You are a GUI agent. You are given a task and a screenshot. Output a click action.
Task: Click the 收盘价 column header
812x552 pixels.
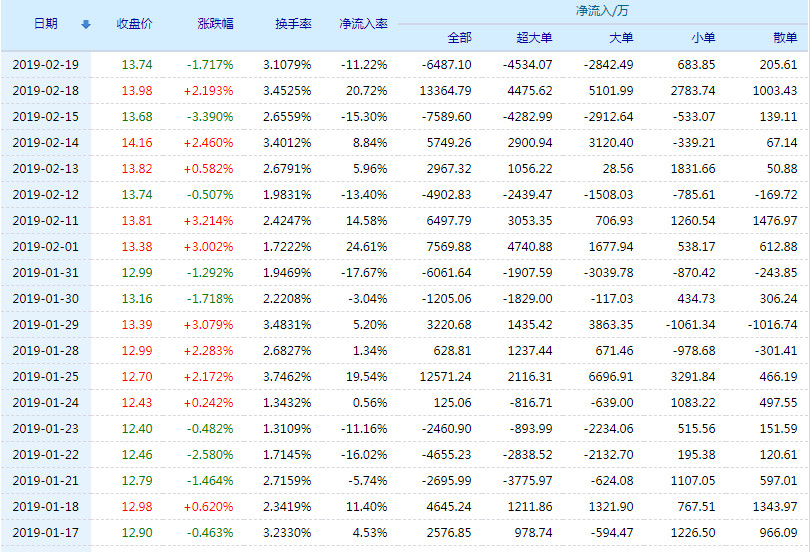[x=134, y=24]
